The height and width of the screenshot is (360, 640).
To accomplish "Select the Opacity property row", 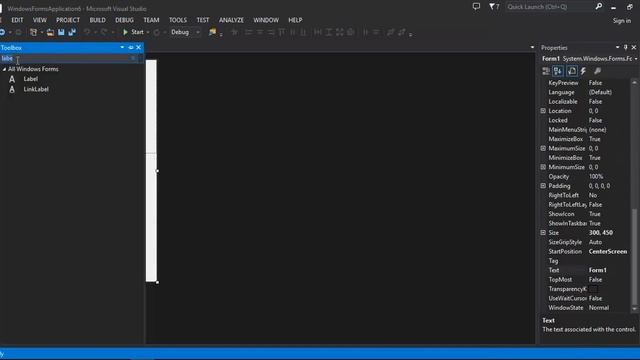I will coord(586,177).
